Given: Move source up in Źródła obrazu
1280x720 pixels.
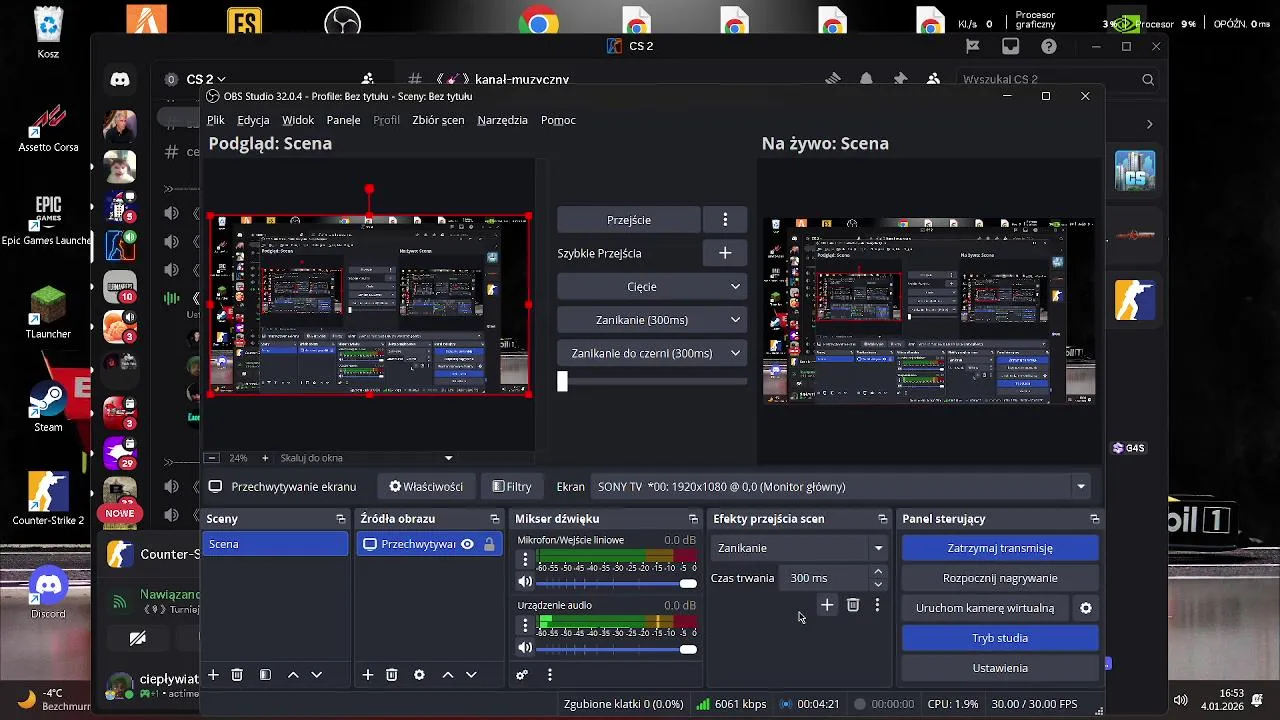Looking at the screenshot, I should point(448,675).
